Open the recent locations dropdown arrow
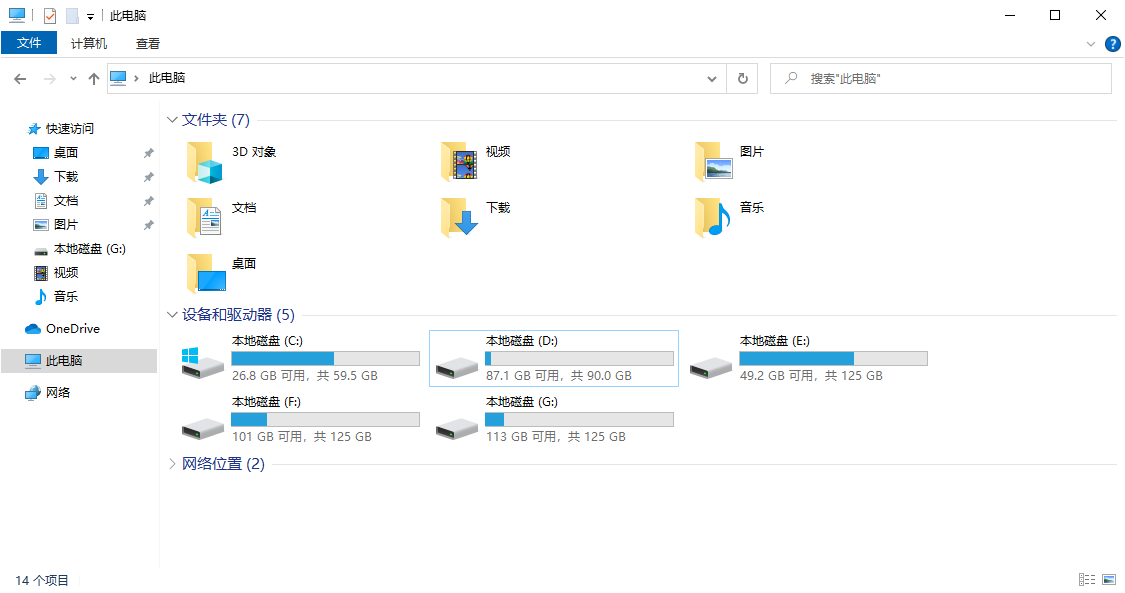Image resolution: width=1125 pixels, height=593 pixels. [73, 79]
